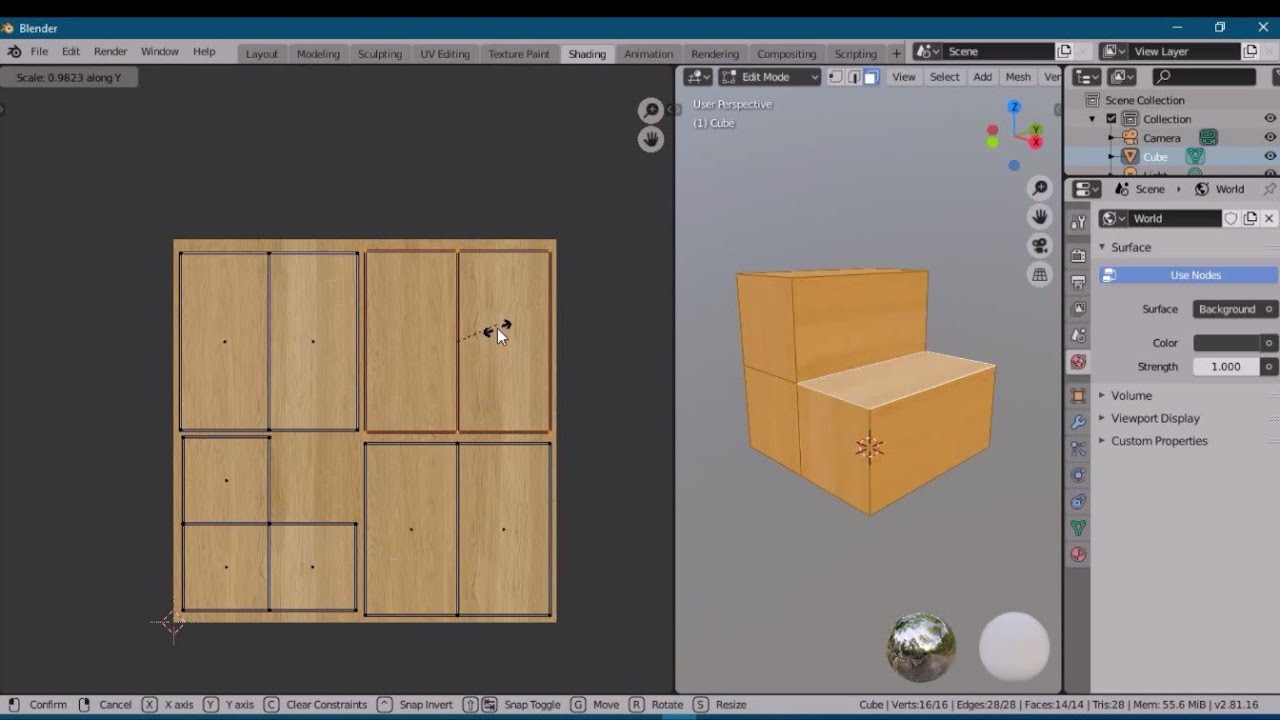Open the World properties tab
The width and height of the screenshot is (1280, 720).
[1078, 362]
